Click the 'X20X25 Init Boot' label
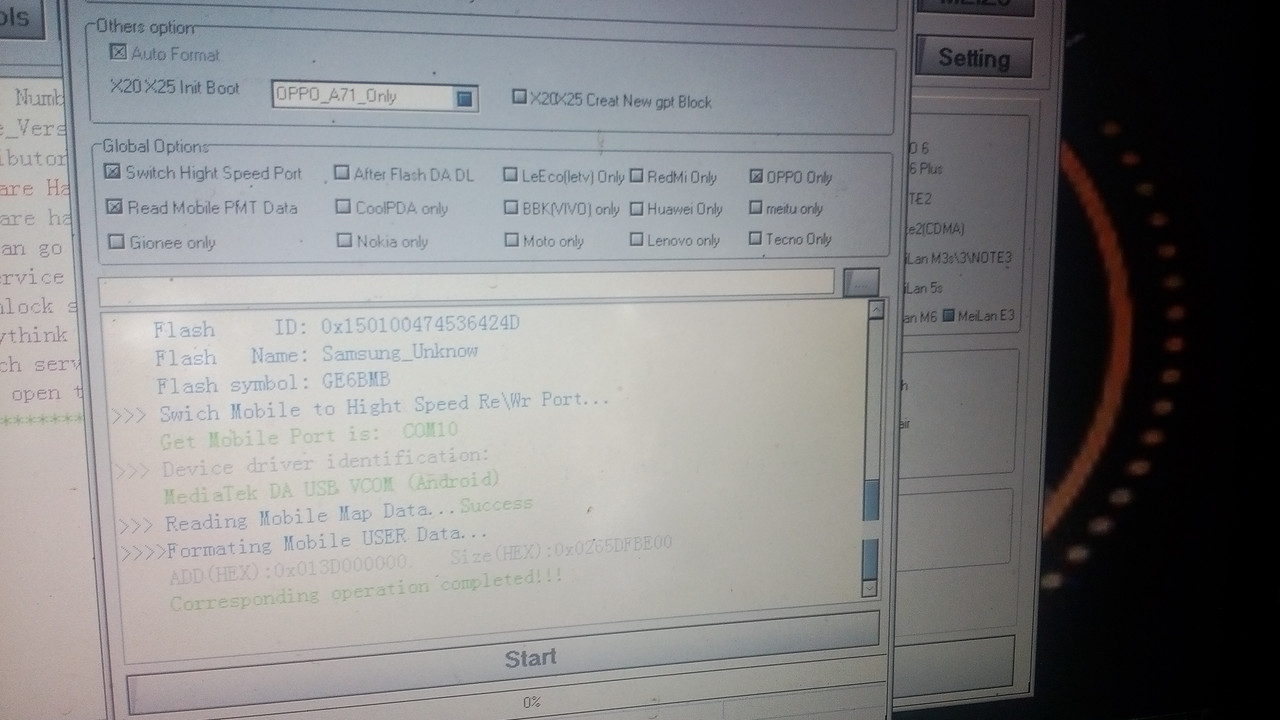The height and width of the screenshot is (720, 1280). point(174,88)
